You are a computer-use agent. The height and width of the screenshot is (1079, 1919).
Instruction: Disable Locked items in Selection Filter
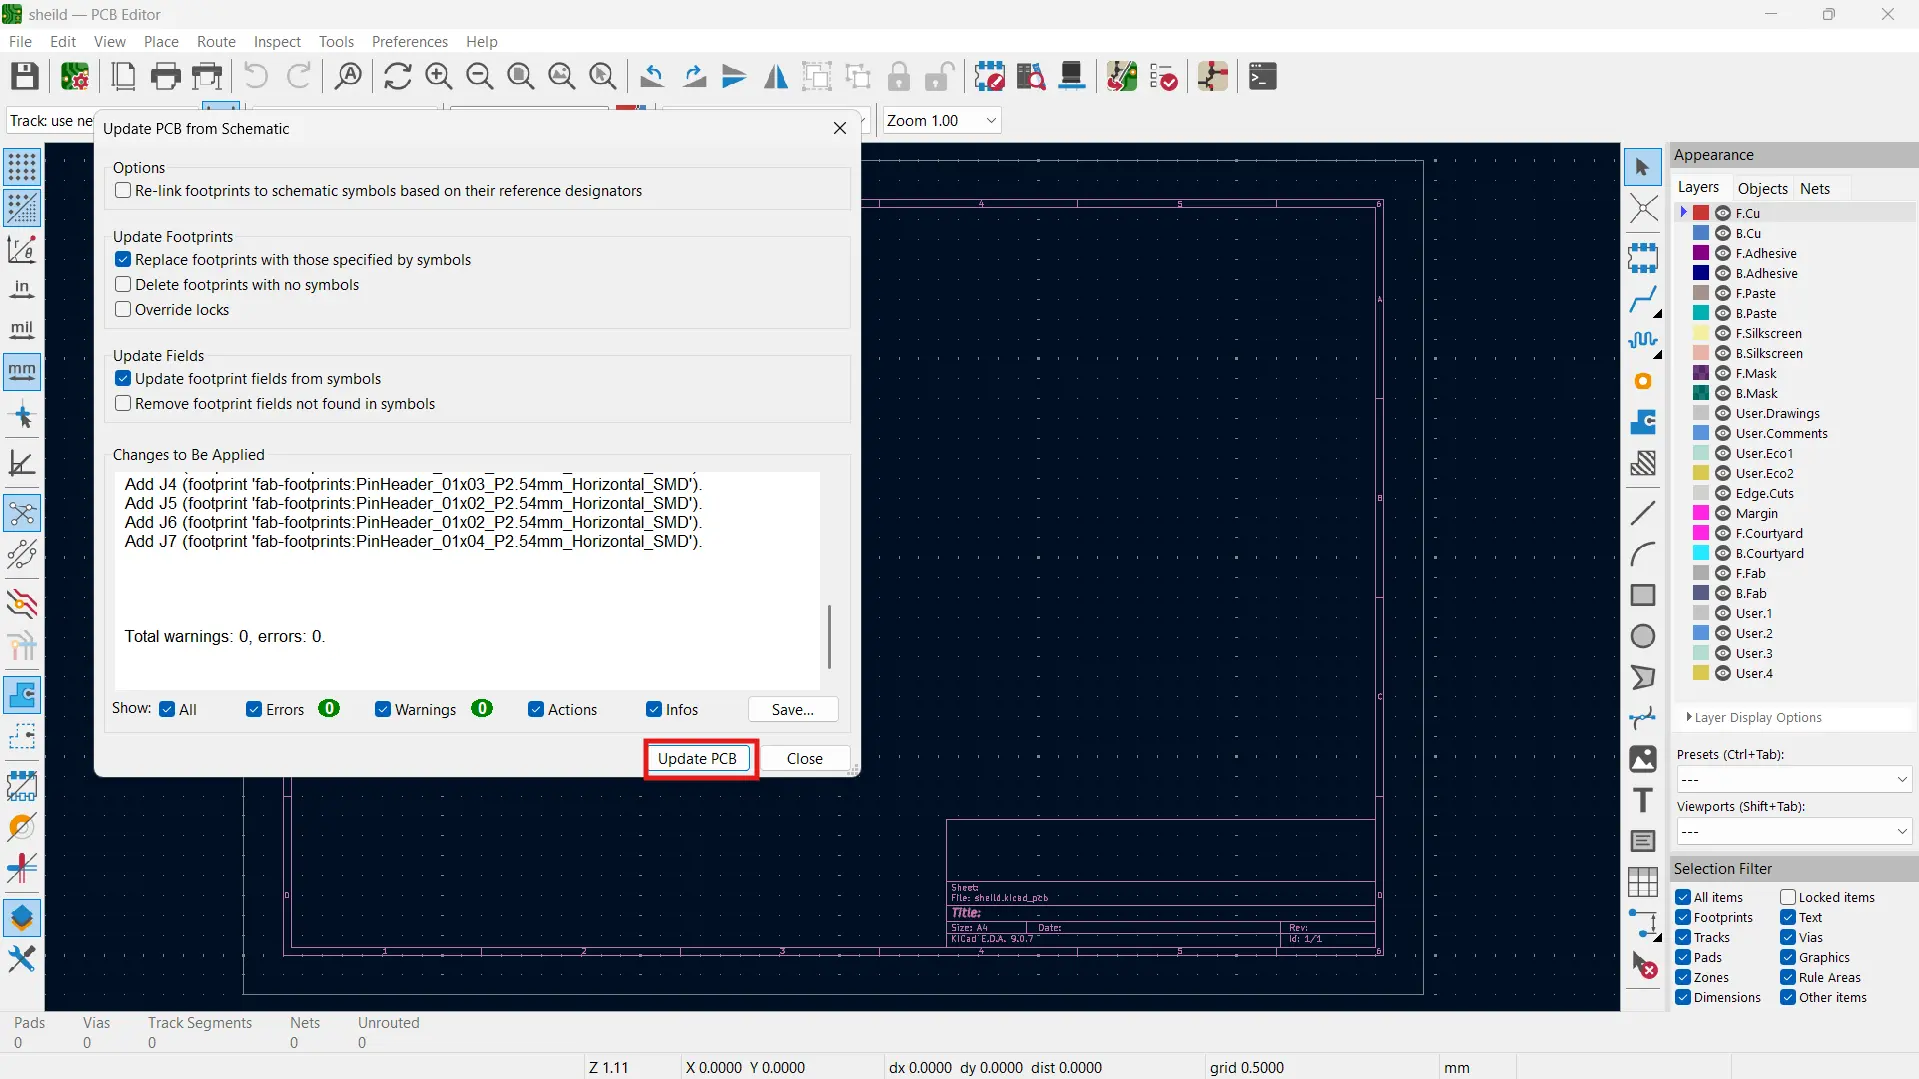tap(1789, 897)
